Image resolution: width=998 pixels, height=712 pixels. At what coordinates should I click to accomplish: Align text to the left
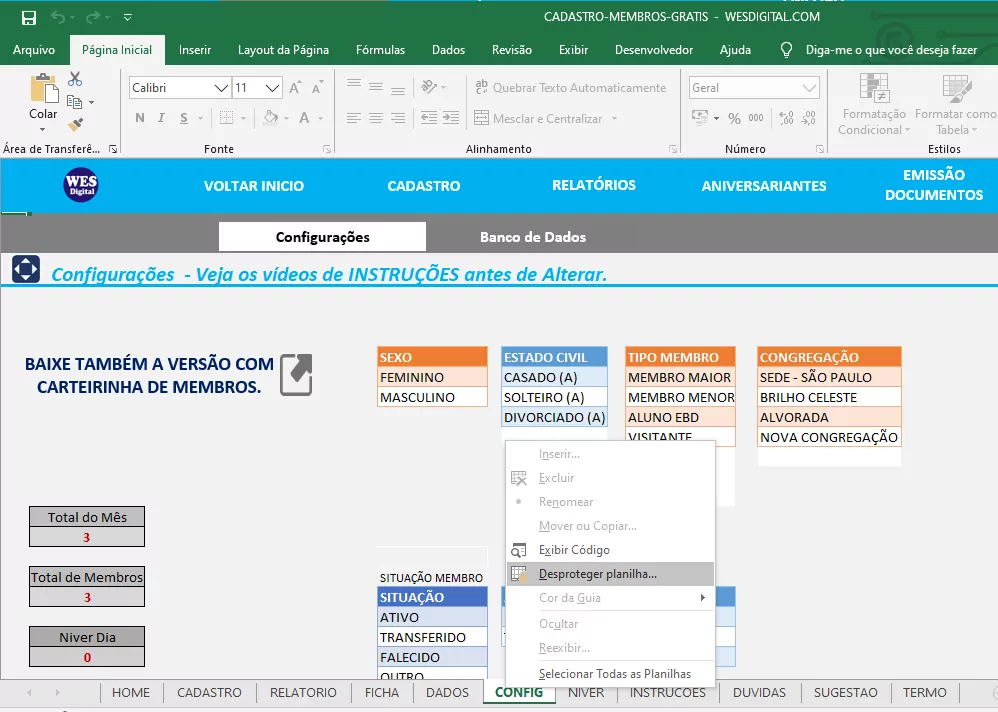(x=354, y=118)
